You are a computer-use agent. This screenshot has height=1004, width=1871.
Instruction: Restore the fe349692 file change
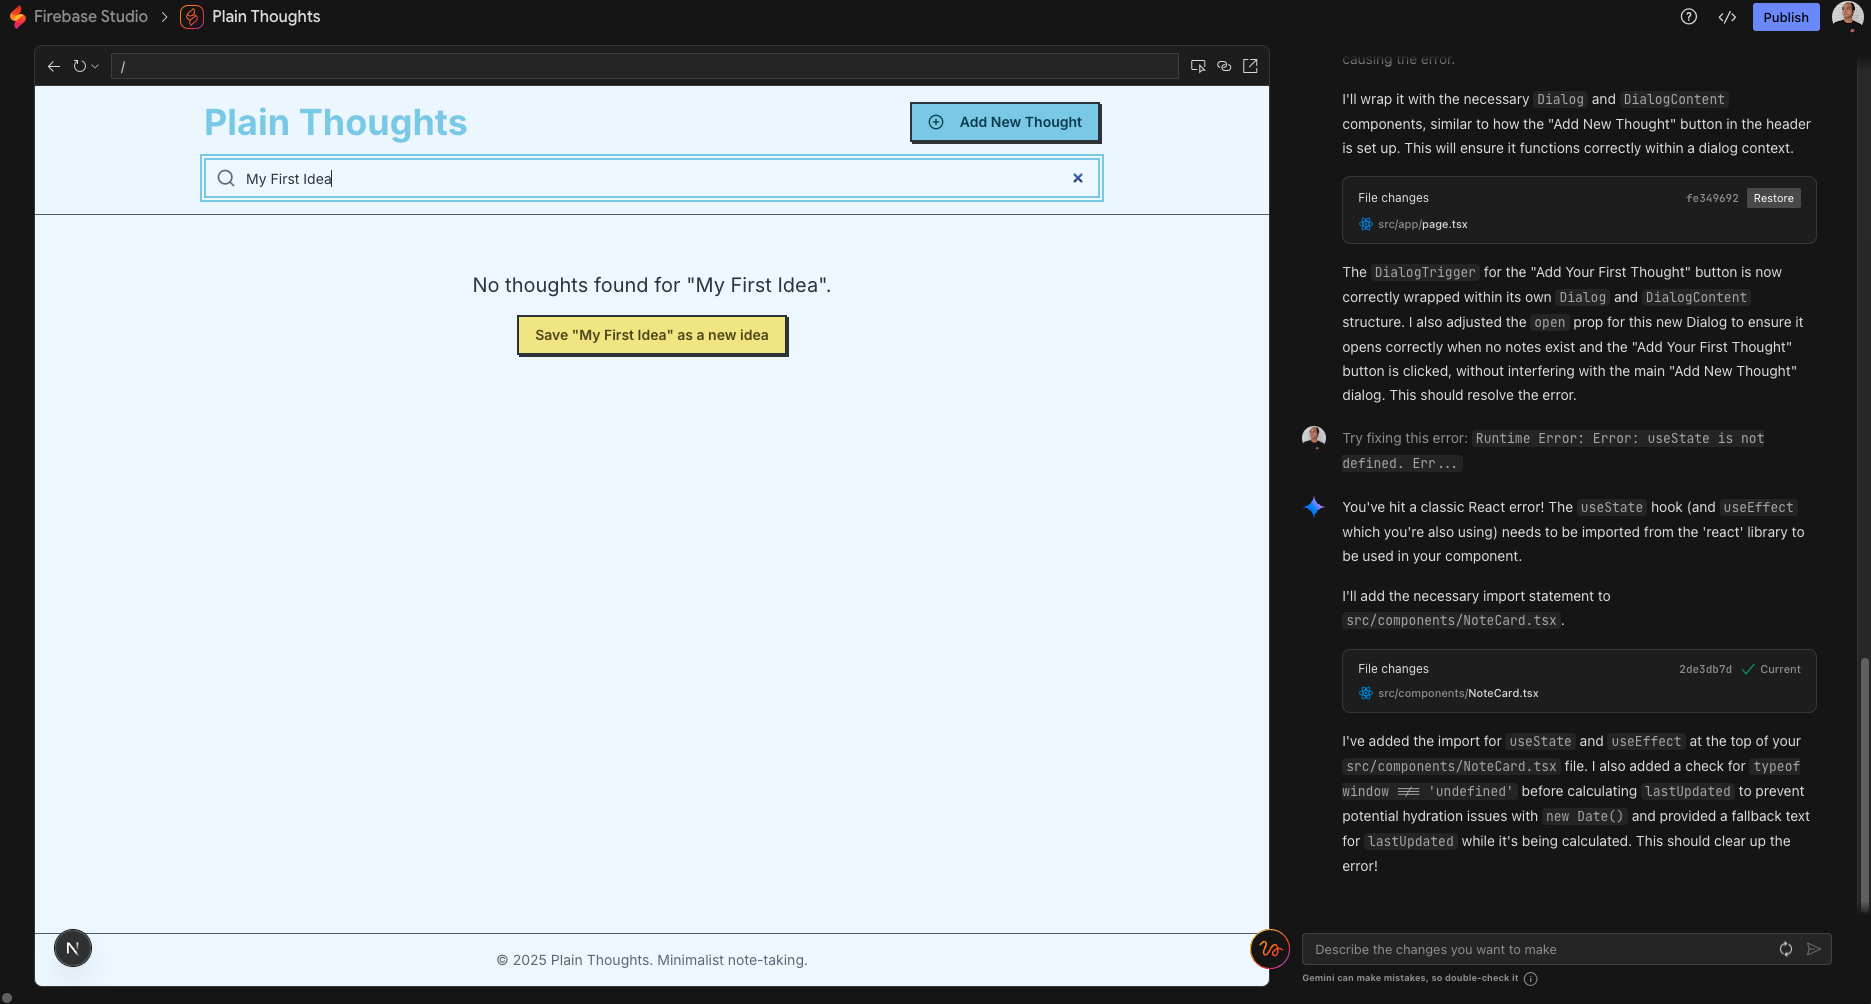[x=1773, y=198]
